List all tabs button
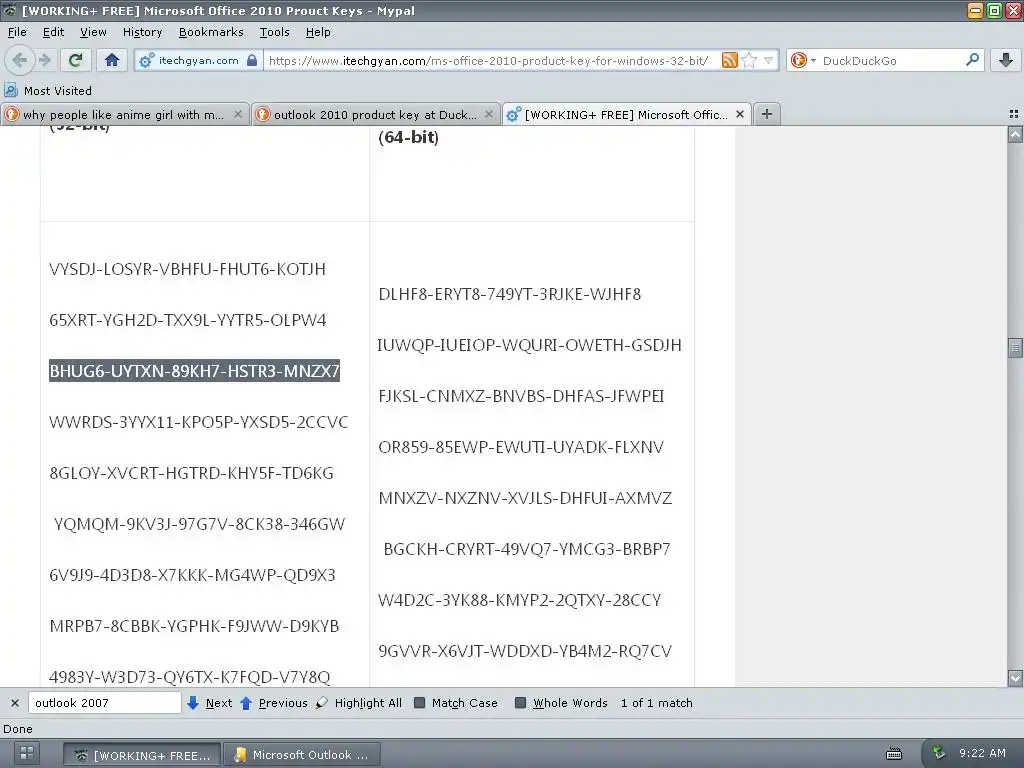 (x=1014, y=114)
